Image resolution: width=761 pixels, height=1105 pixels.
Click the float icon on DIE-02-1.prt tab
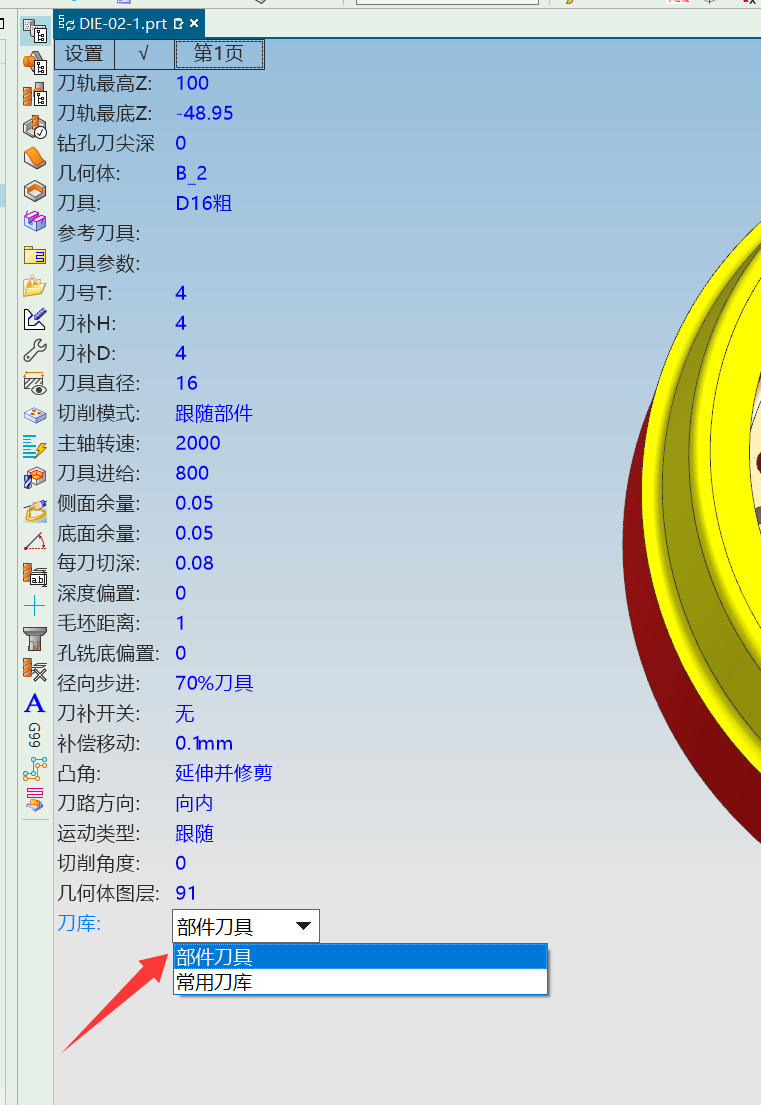tap(178, 24)
